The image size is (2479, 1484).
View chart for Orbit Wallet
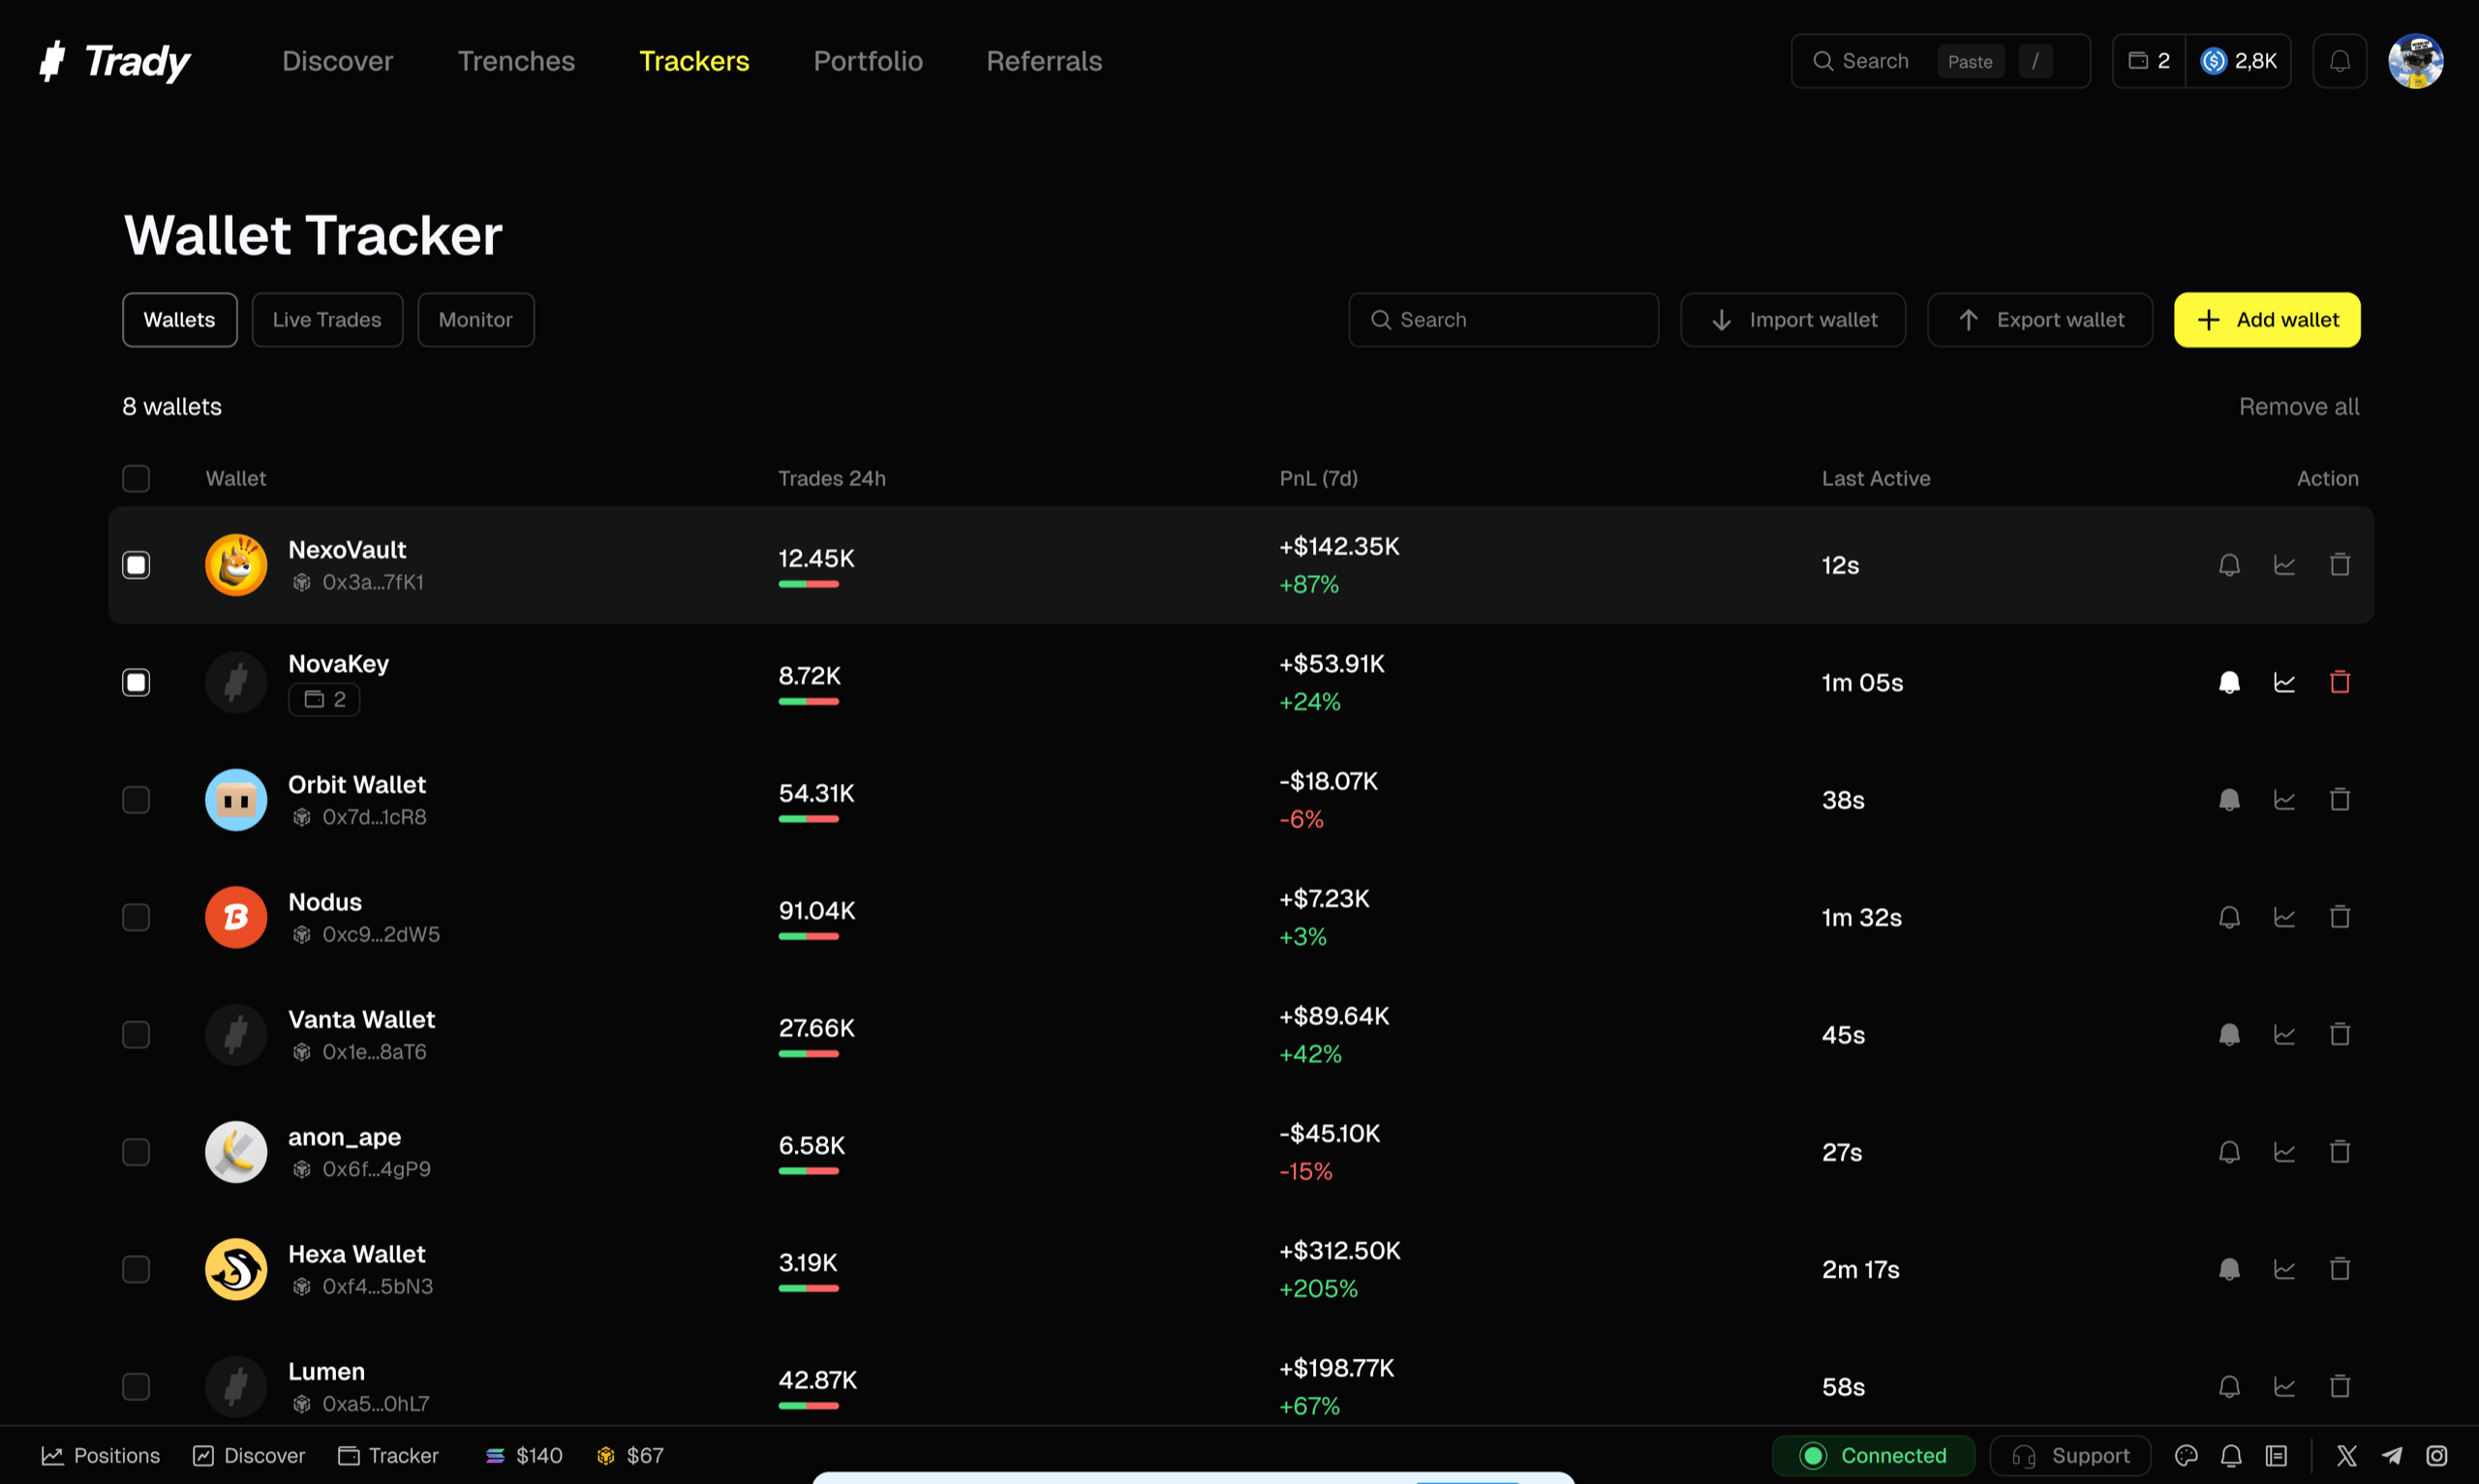click(2284, 800)
